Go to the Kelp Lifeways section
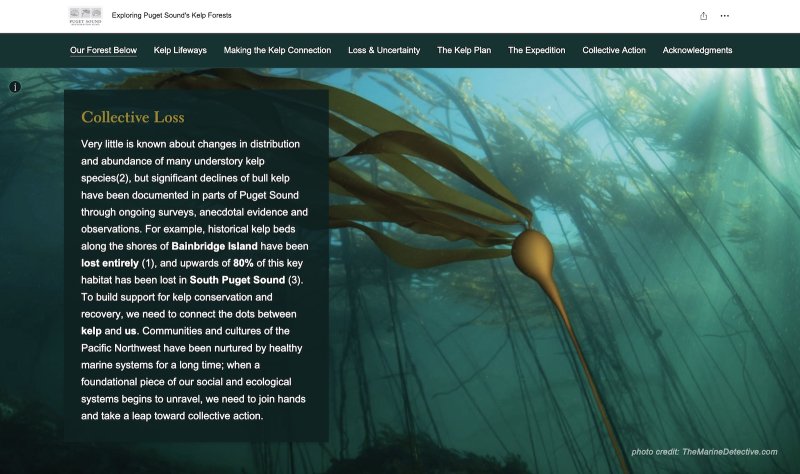800x474 pixels. (x=180, y=50)
